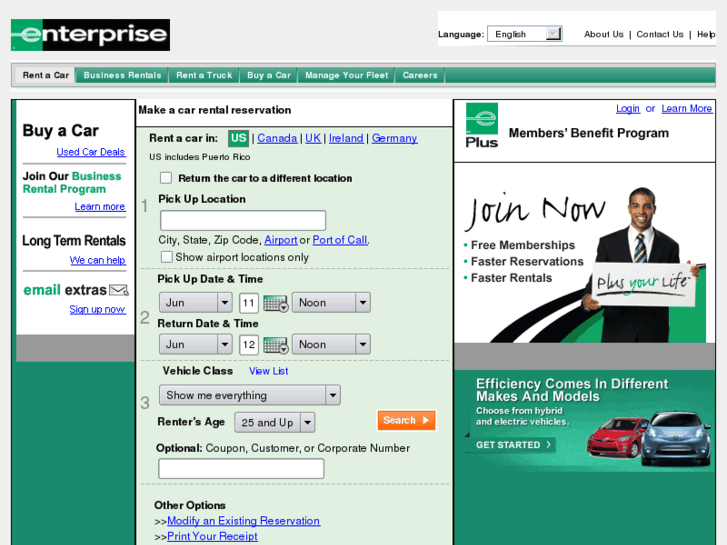Viewport: 727px width, 545px height.
Task: Click the pick up day field
Action: [x=249, y=303]
